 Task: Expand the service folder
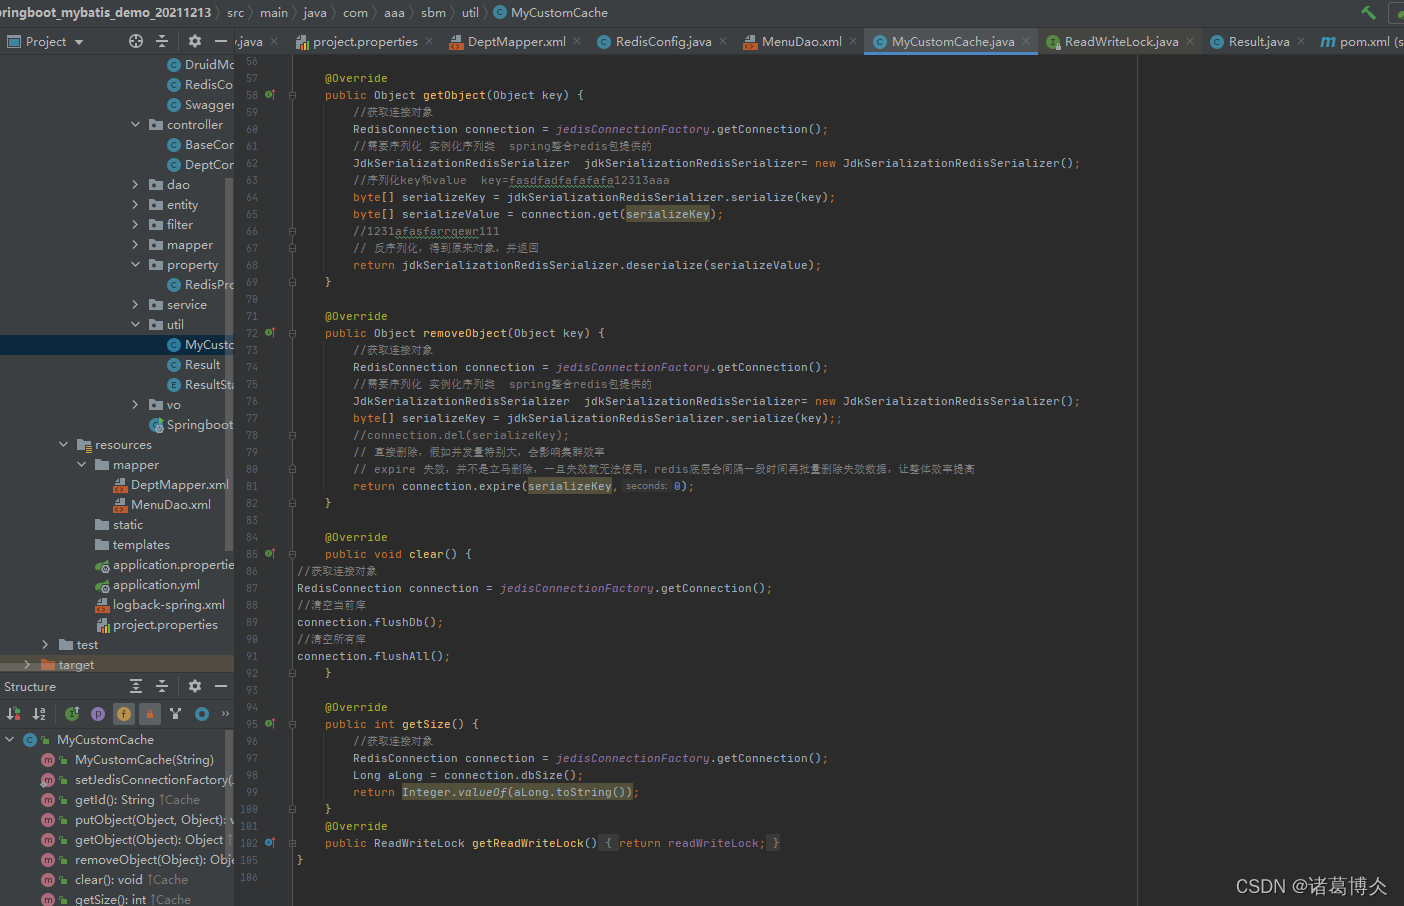click(x=136, y=304)
